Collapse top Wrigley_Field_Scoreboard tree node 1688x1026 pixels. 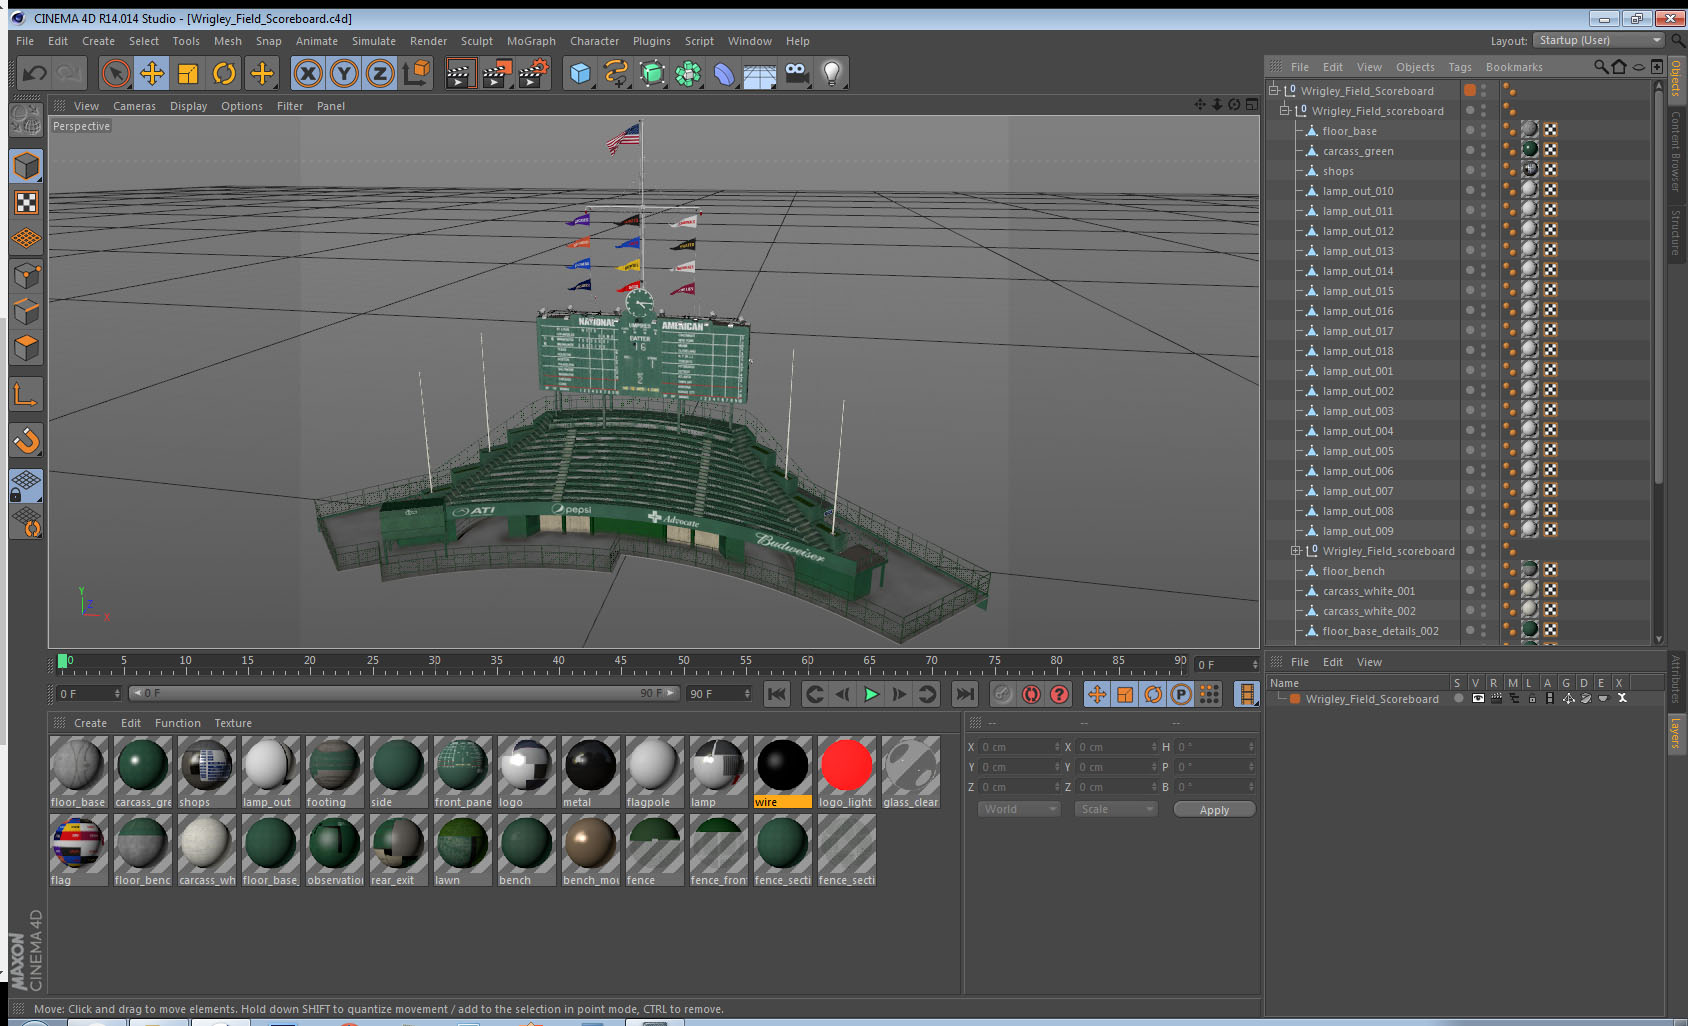click(x=1275, y=90)
